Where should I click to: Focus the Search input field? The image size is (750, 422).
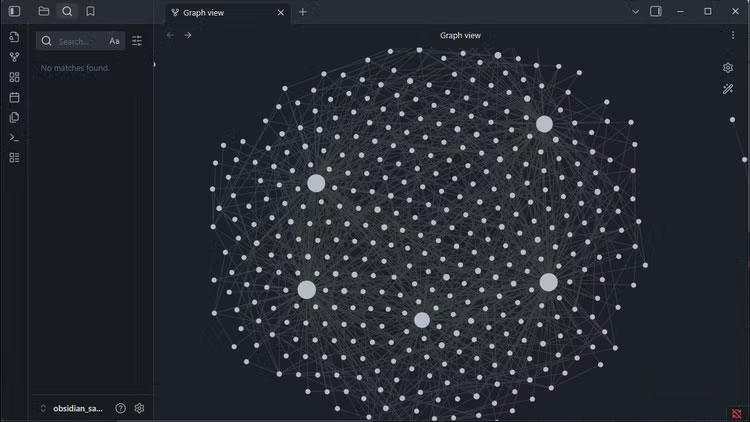(x=80, y=41)
